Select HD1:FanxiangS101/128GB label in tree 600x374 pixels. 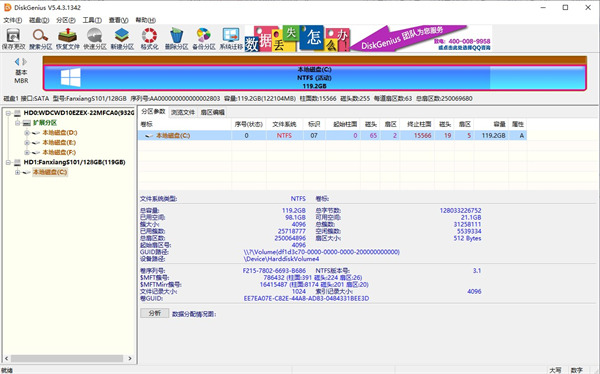tap(75, 162)
